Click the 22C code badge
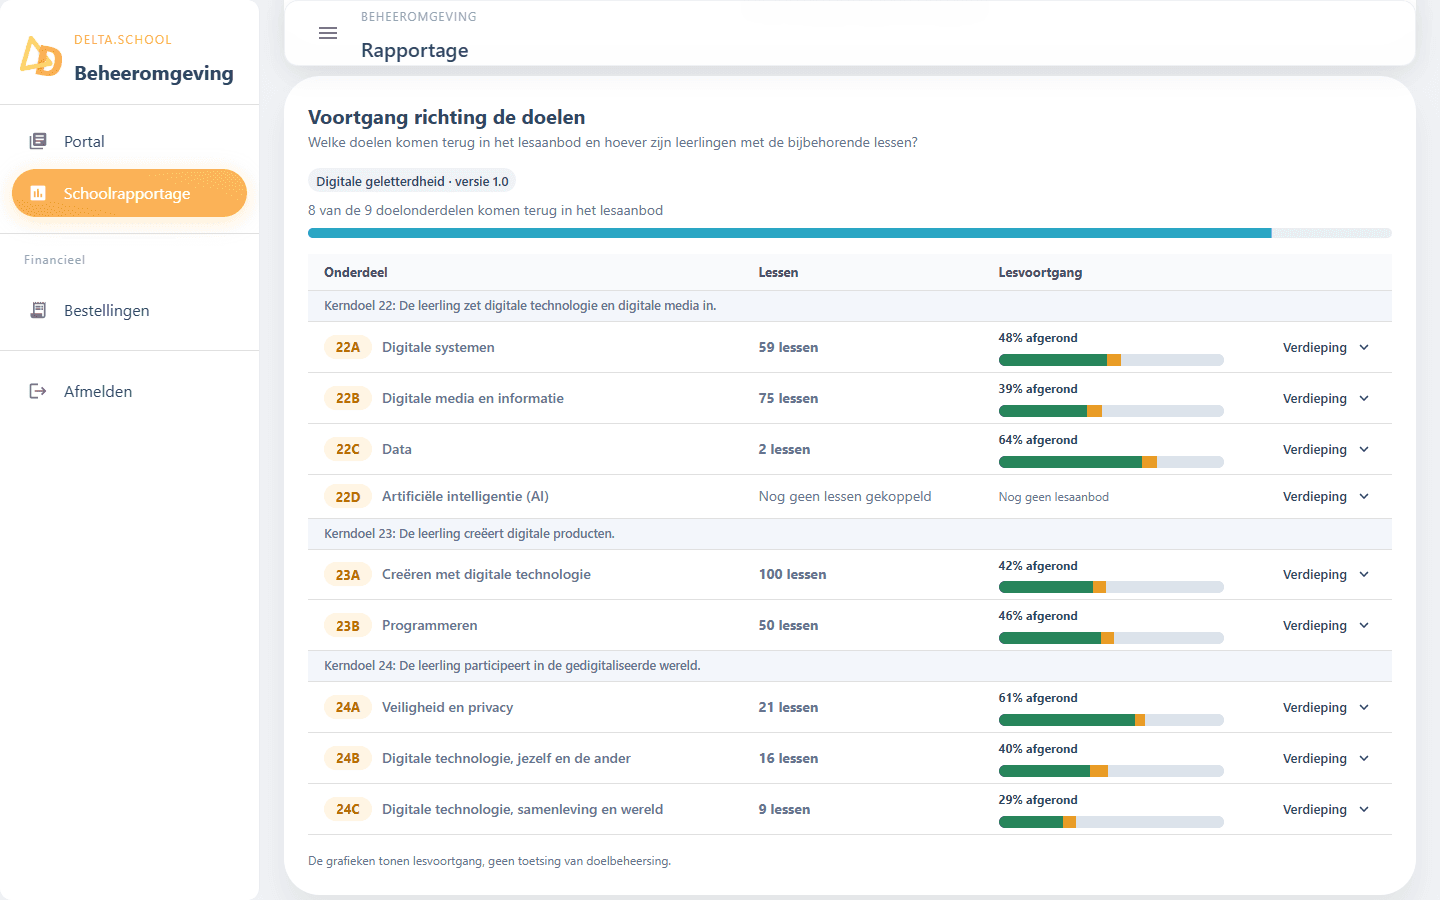 pos(347,449)
